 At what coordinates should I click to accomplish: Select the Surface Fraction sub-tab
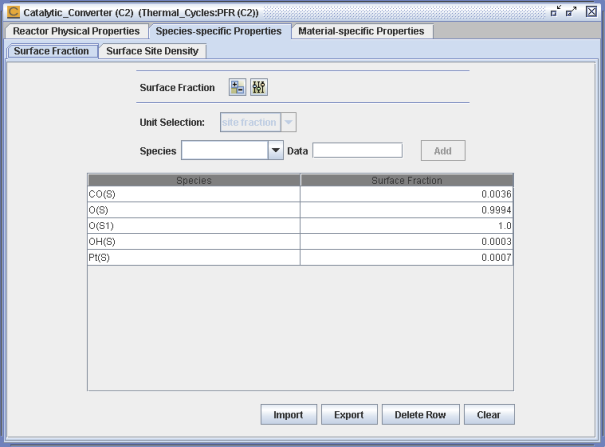pos(51,51)
